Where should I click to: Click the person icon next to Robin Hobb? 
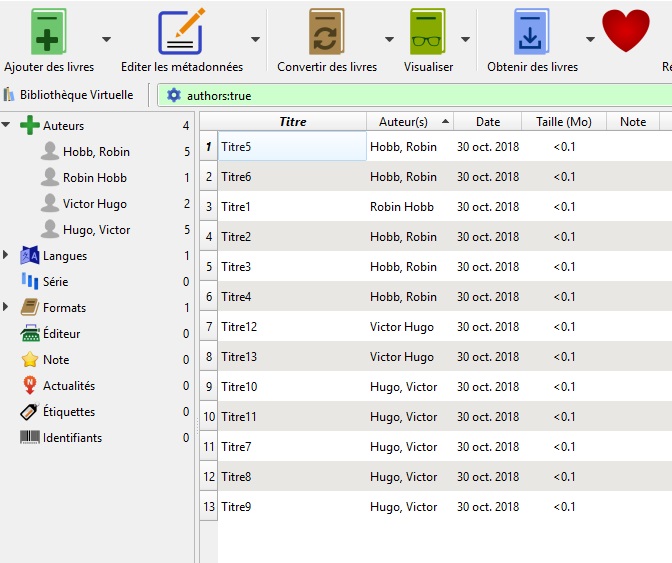pos(50,177)
